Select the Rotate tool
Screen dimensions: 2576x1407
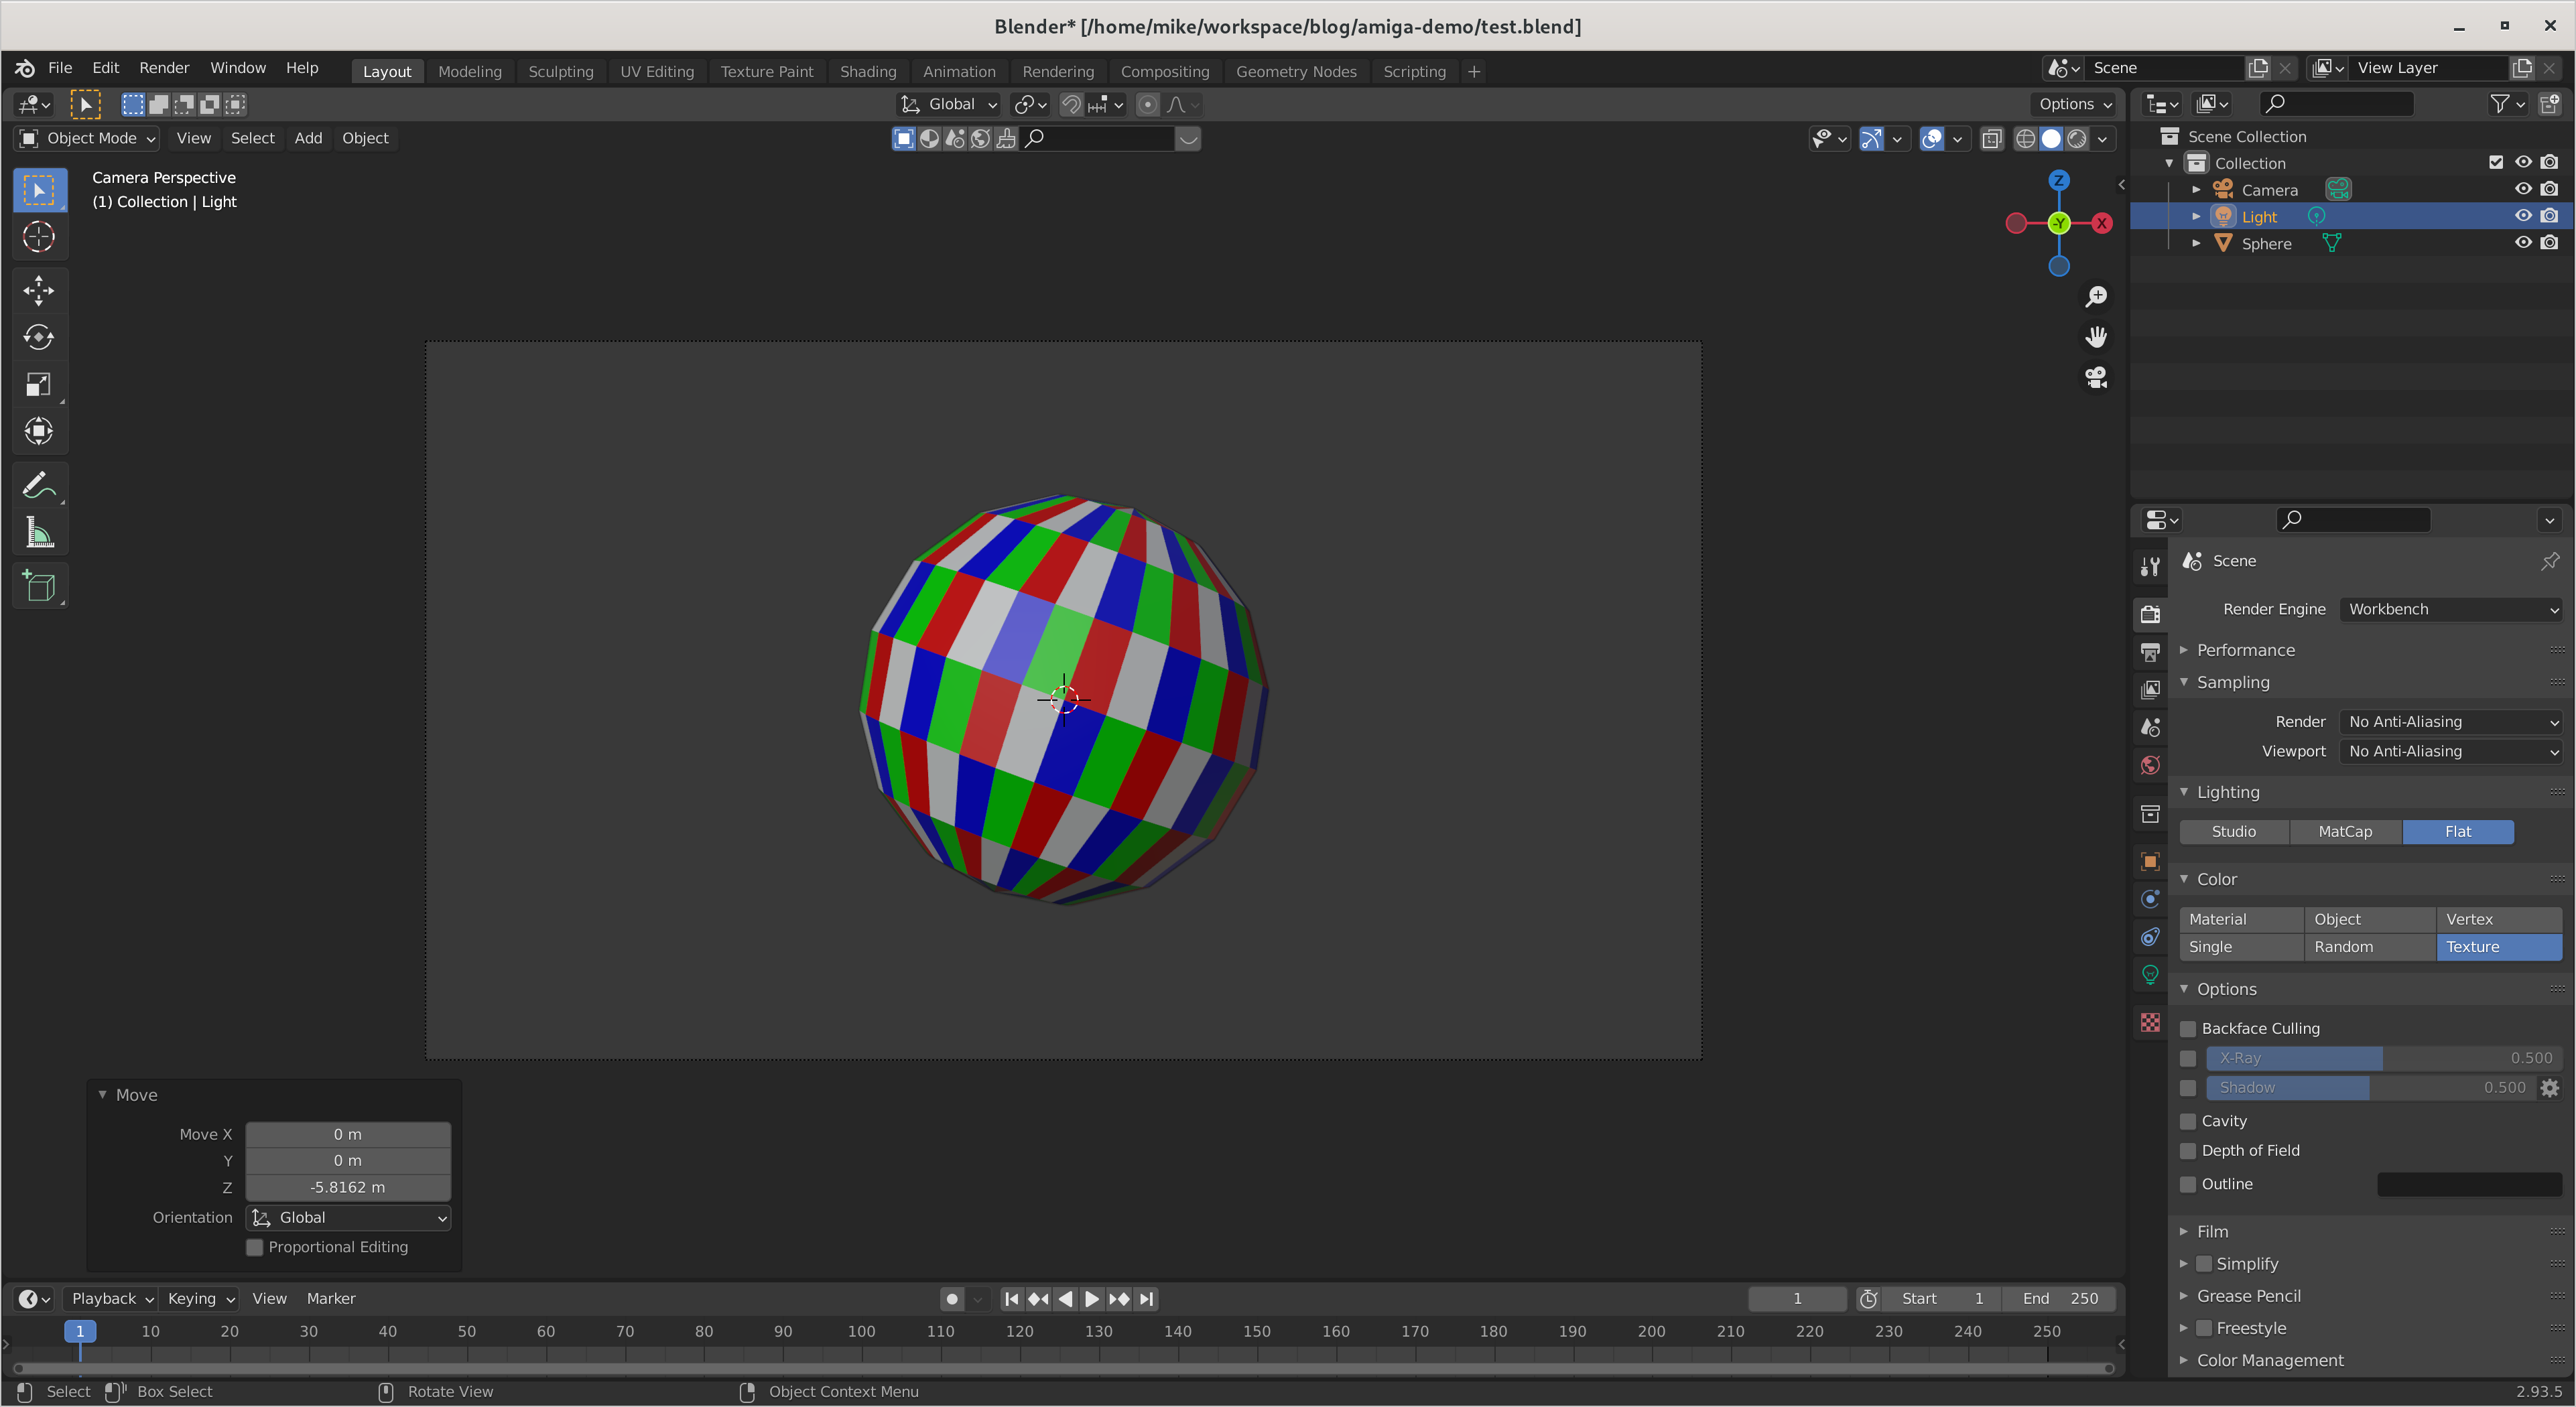(x=38, y=337)
